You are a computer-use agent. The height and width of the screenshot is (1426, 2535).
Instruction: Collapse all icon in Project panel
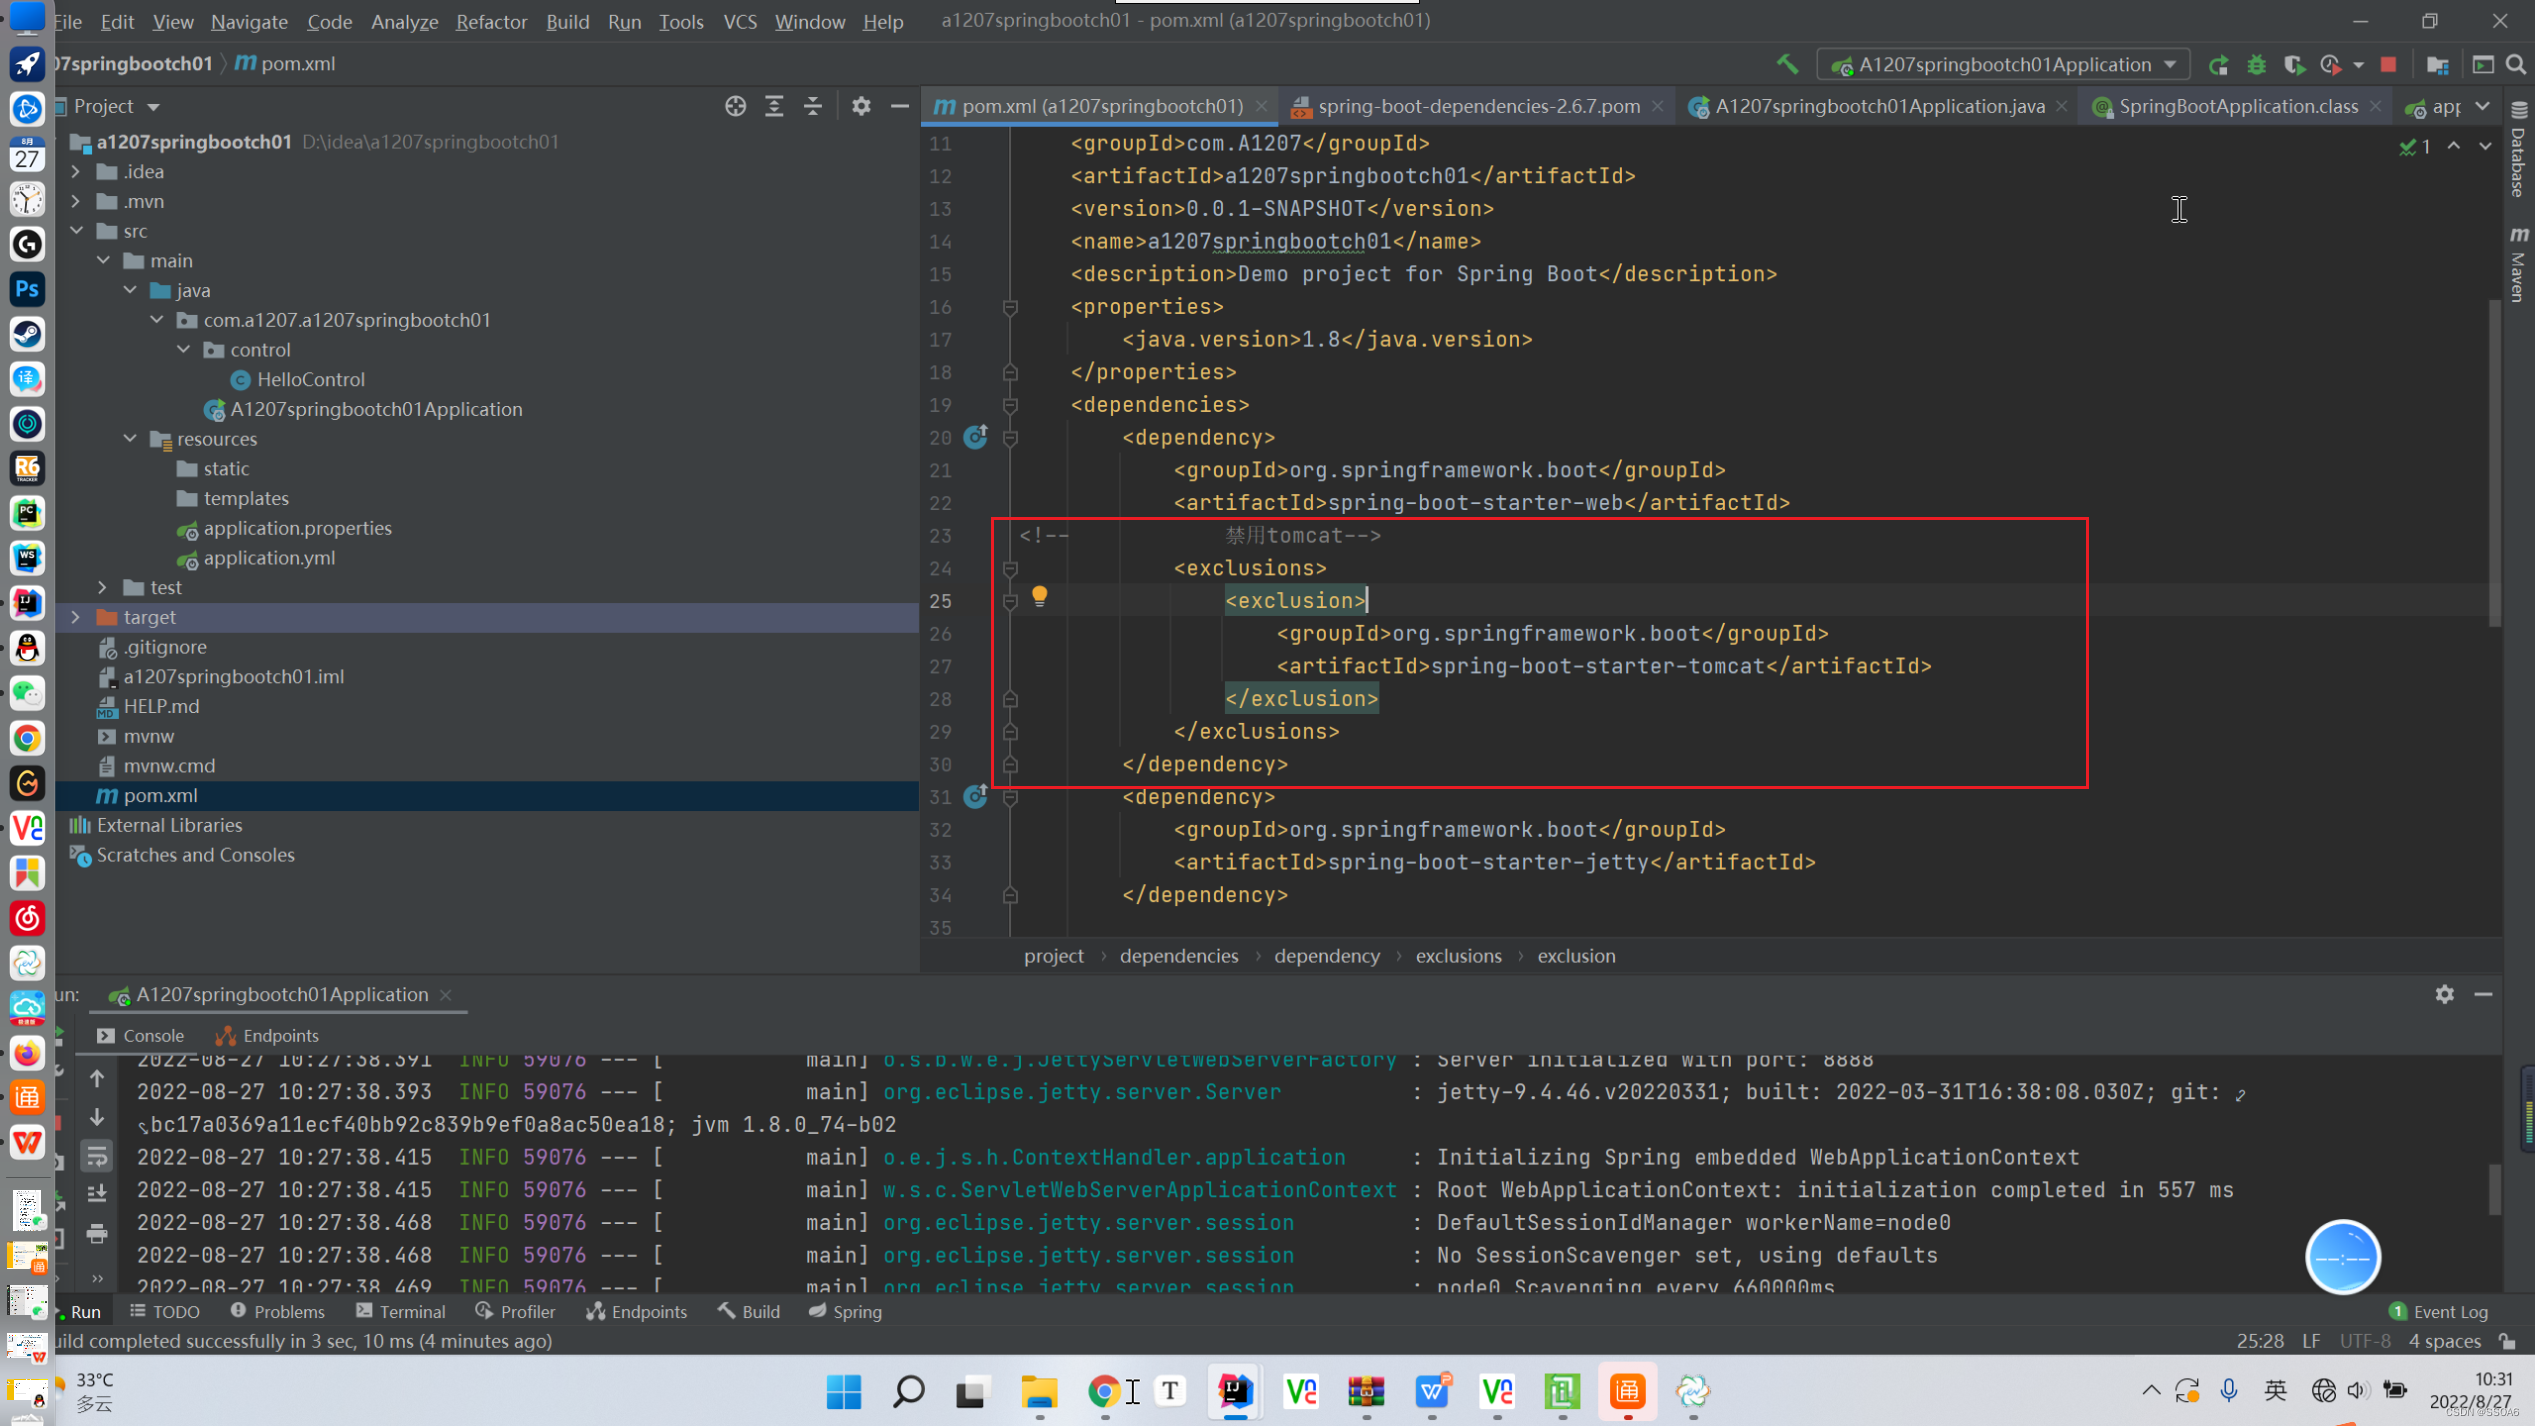click(x=813, y=106)
